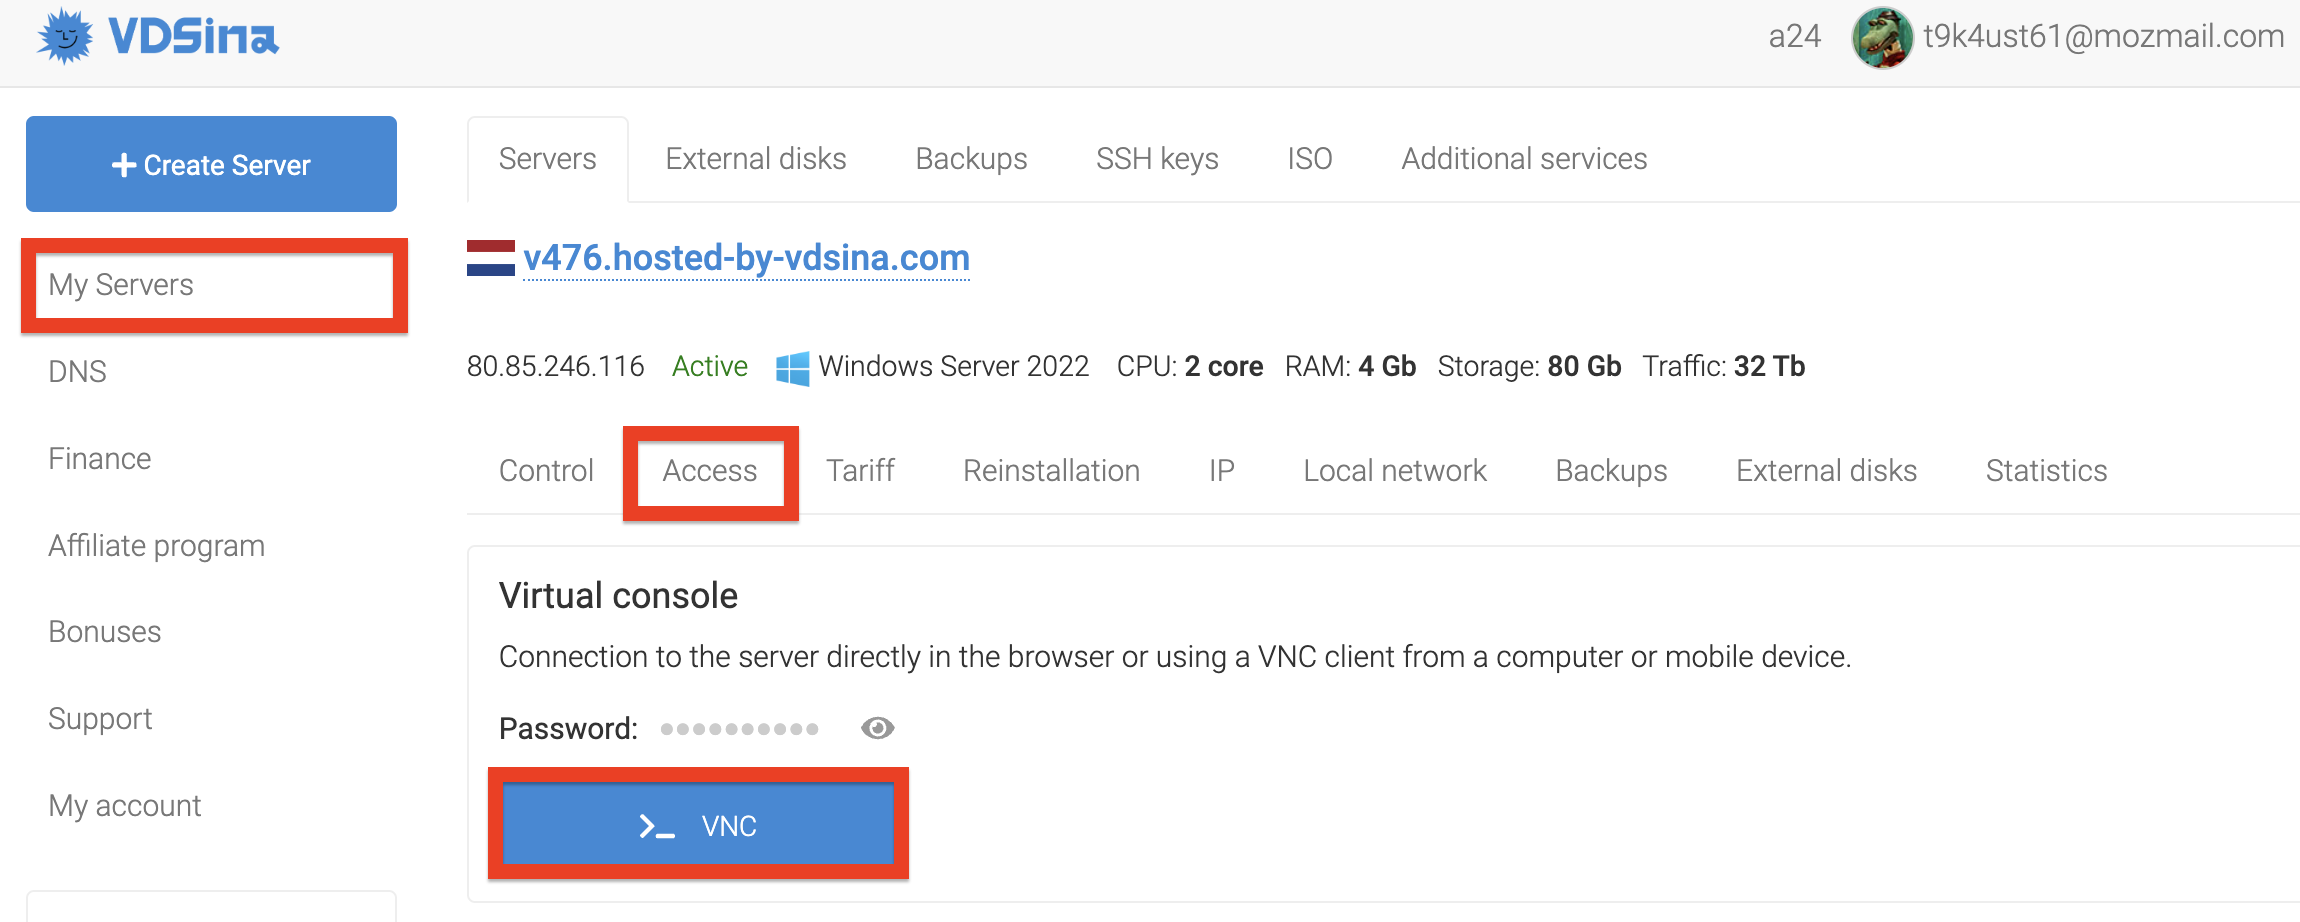2300x922 pixels.
Task: Click Windows Server 2022 text
Action: [953, 366]
